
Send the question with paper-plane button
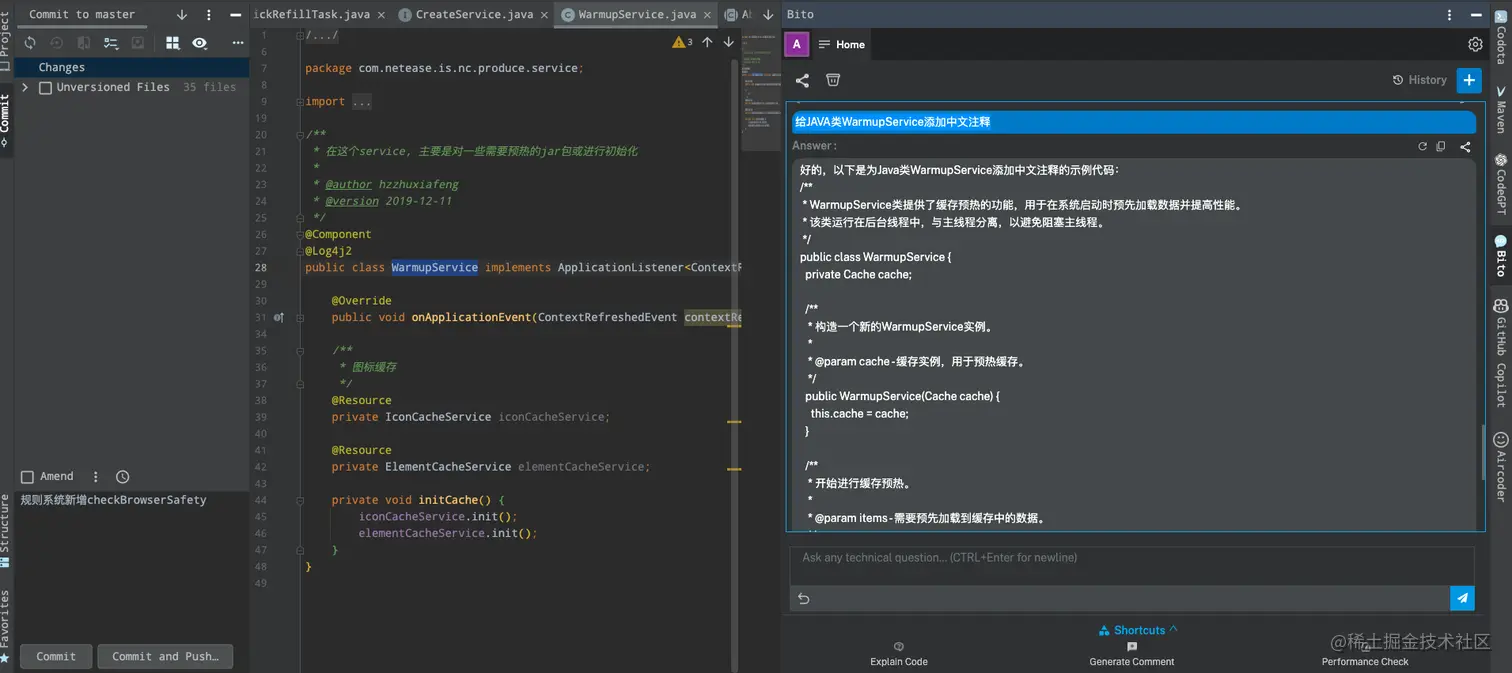[1462, 598]
